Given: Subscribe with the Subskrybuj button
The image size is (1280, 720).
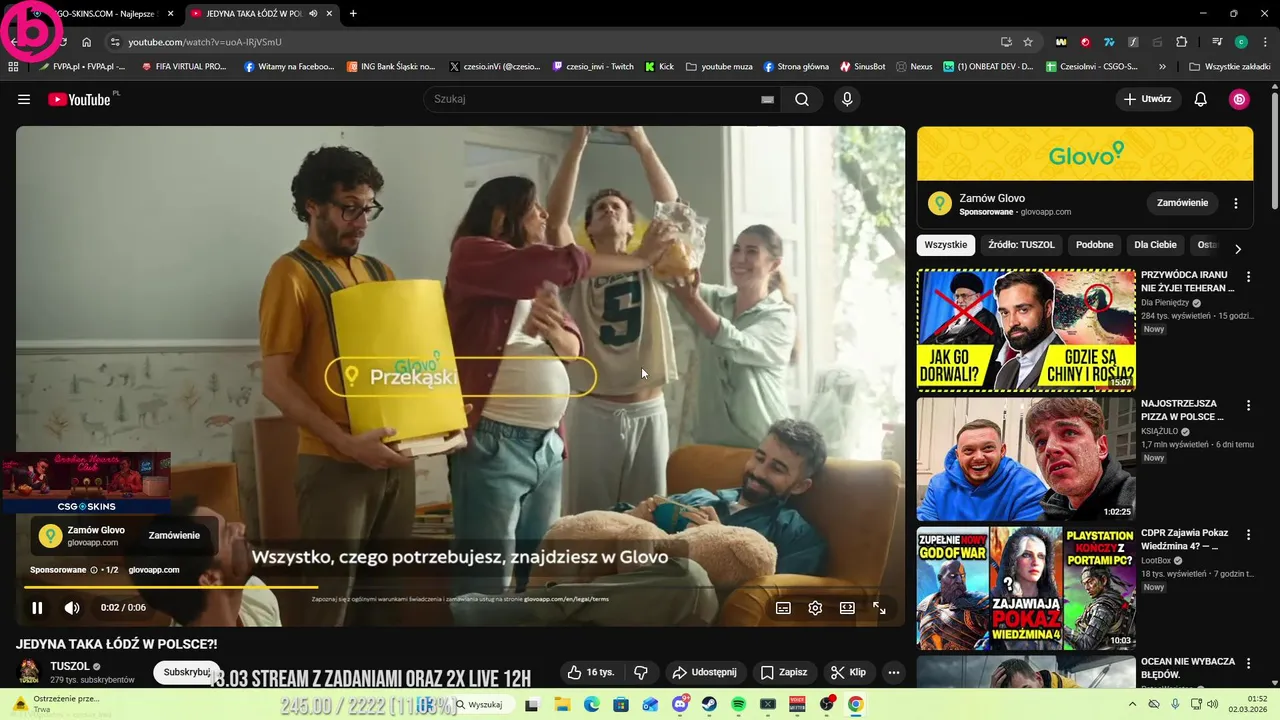Looking at the screenshot, I should pyautogui.click(x=186, y=672).
